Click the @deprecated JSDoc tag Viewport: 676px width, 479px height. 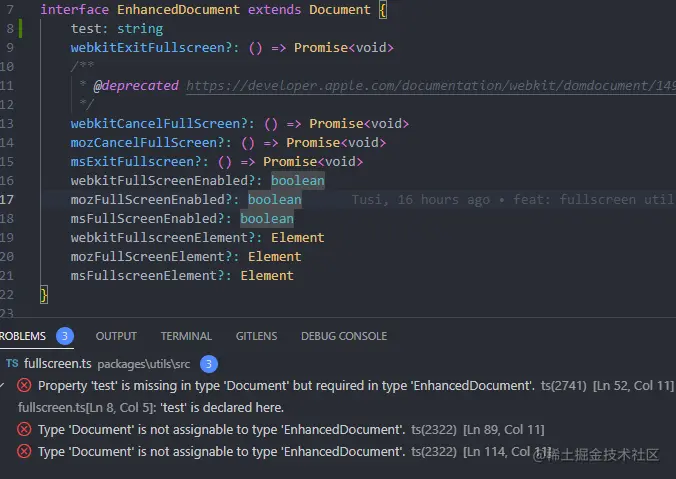136,86
